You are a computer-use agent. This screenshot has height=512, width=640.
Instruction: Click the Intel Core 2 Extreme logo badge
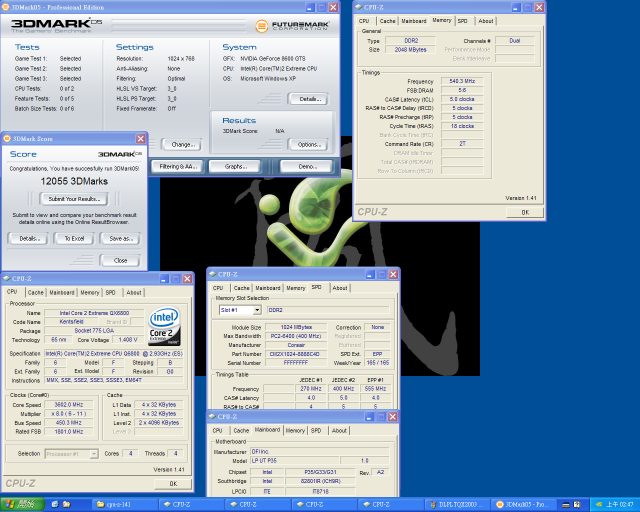tap(164, 326)
